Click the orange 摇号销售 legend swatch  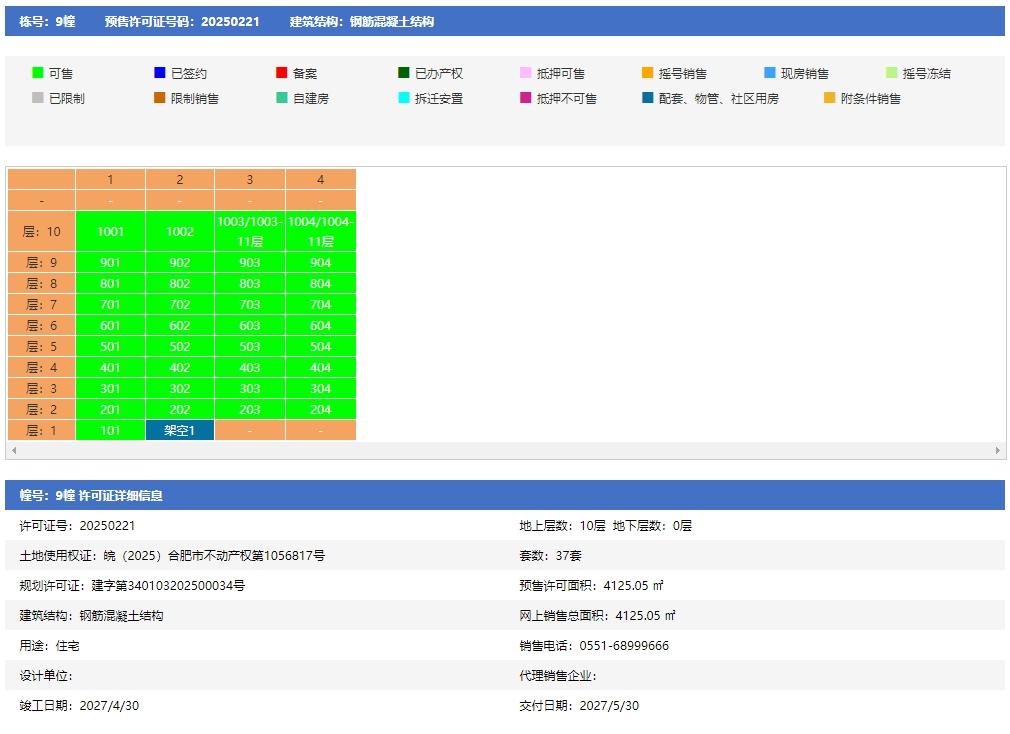point(647,73)
